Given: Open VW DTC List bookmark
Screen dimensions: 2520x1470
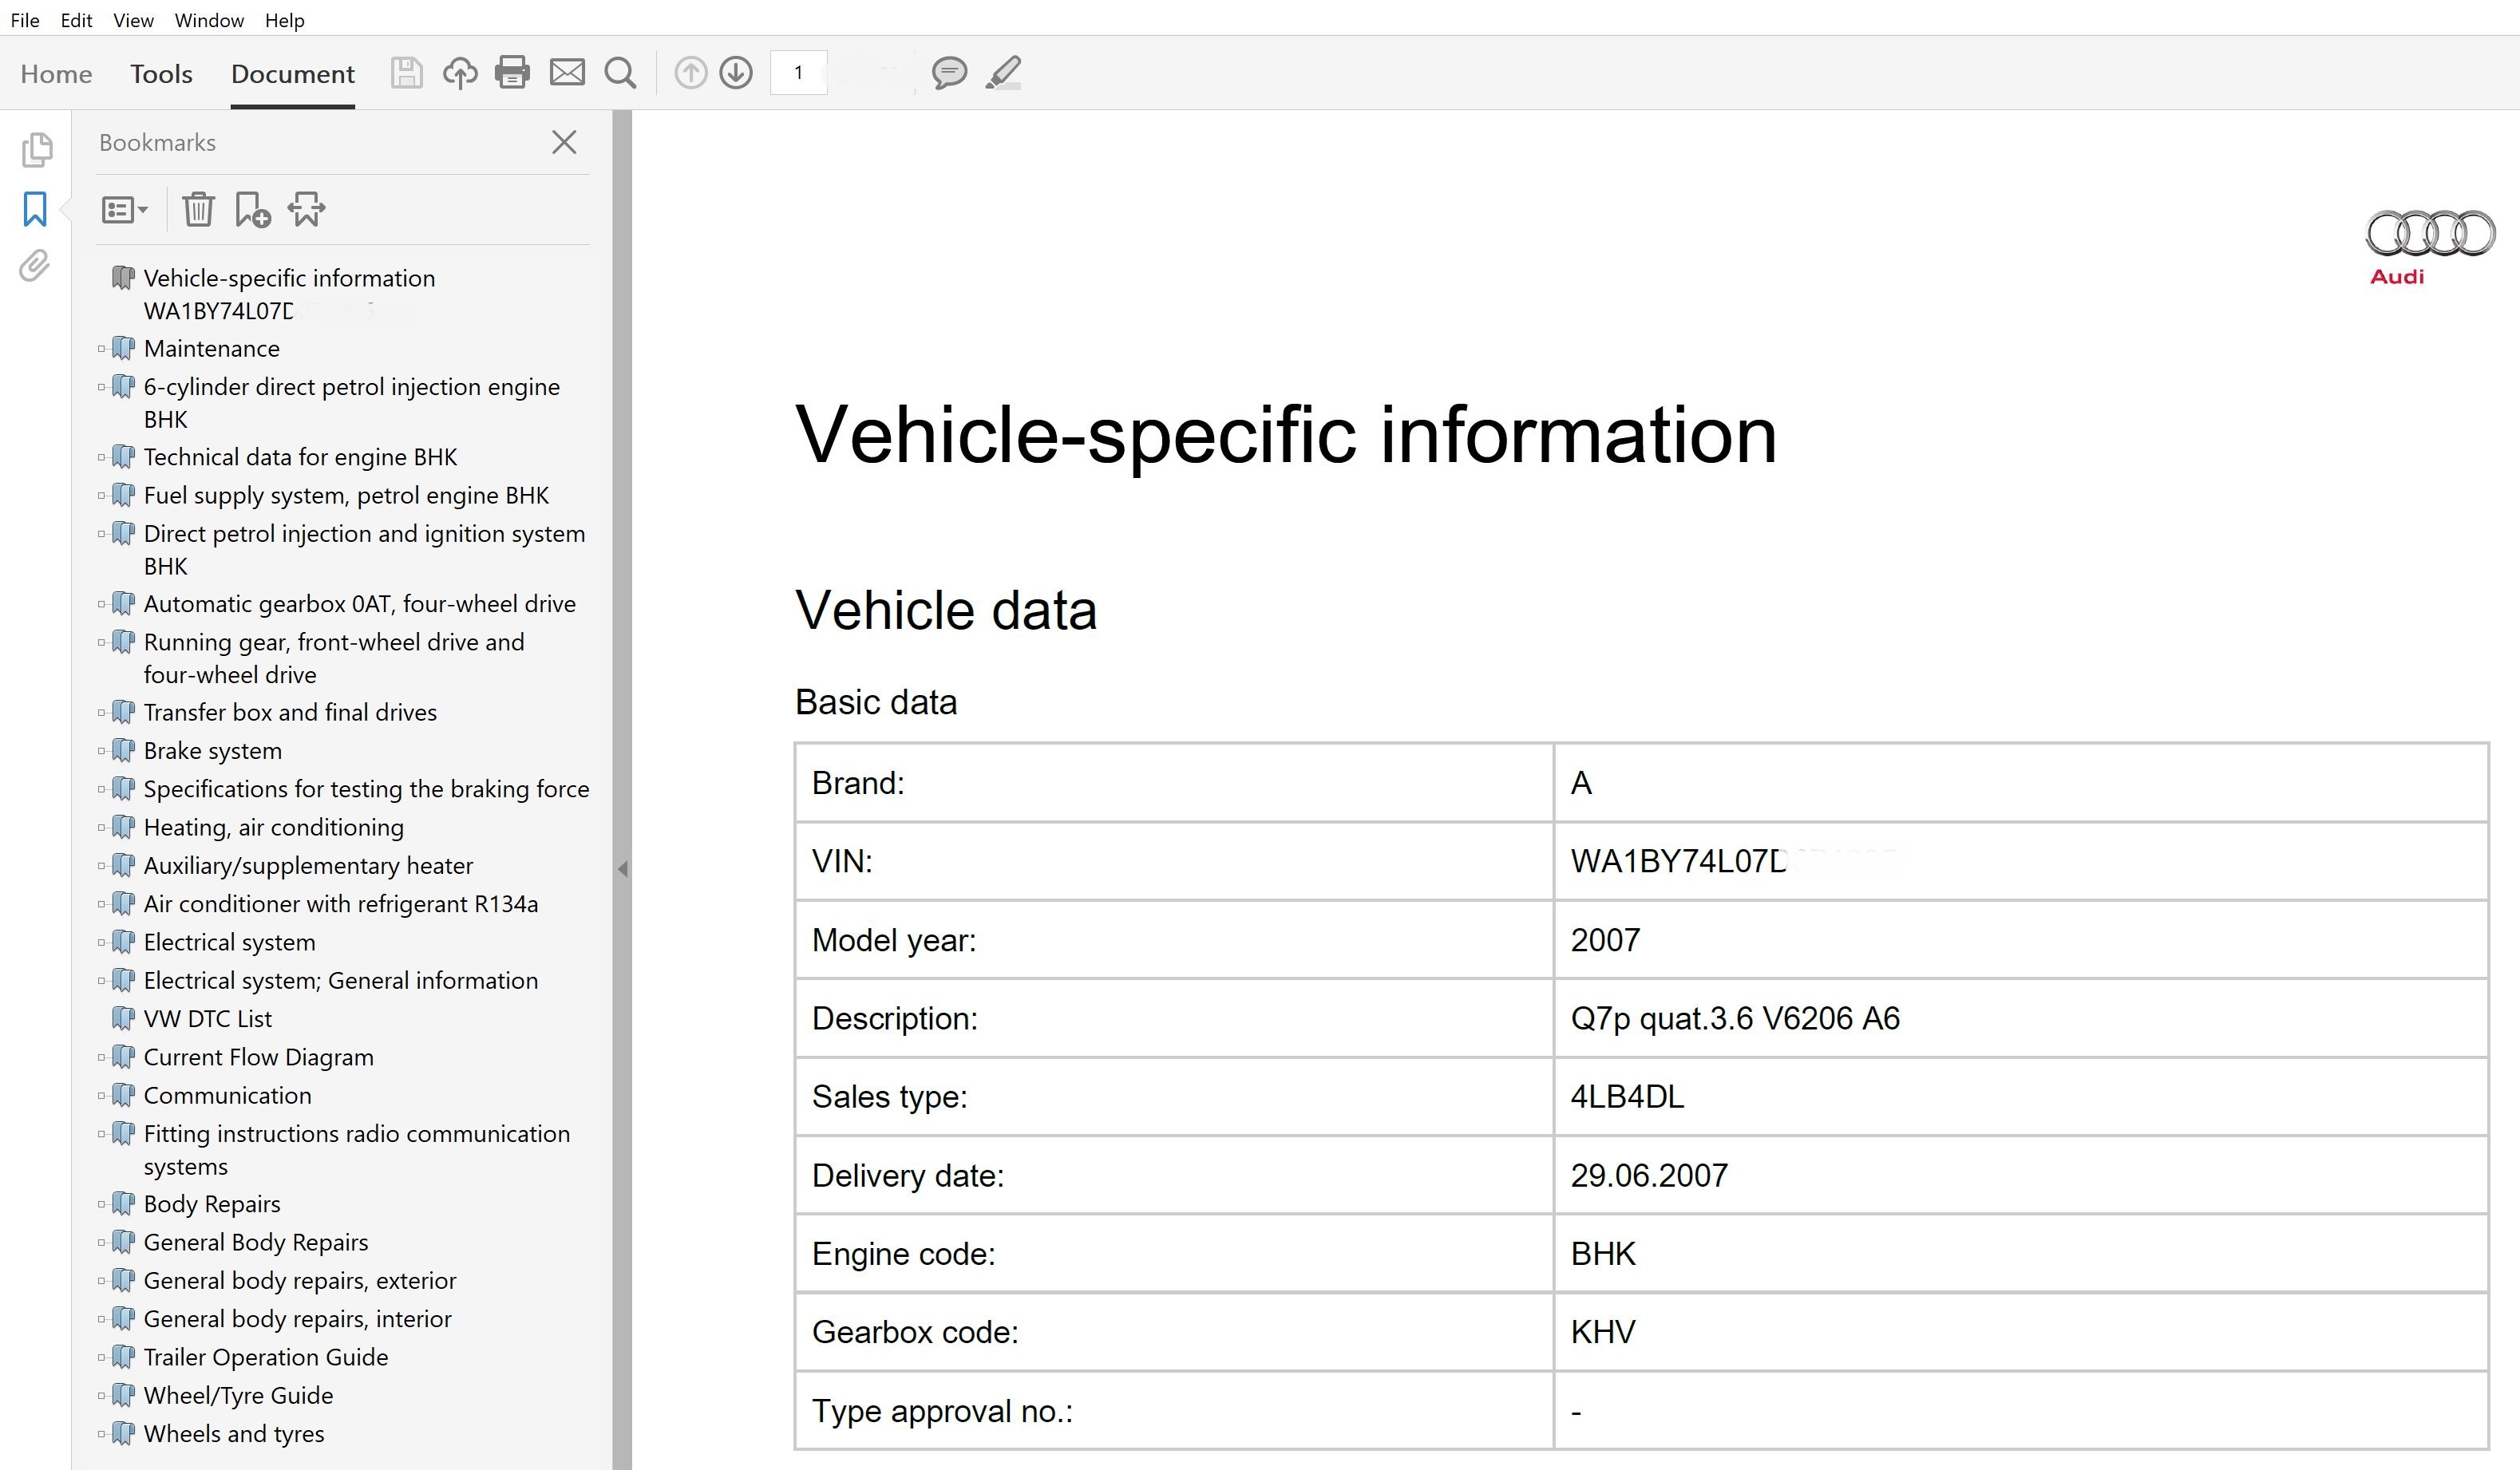Looking at the screenshot, I should (207, 1019).
